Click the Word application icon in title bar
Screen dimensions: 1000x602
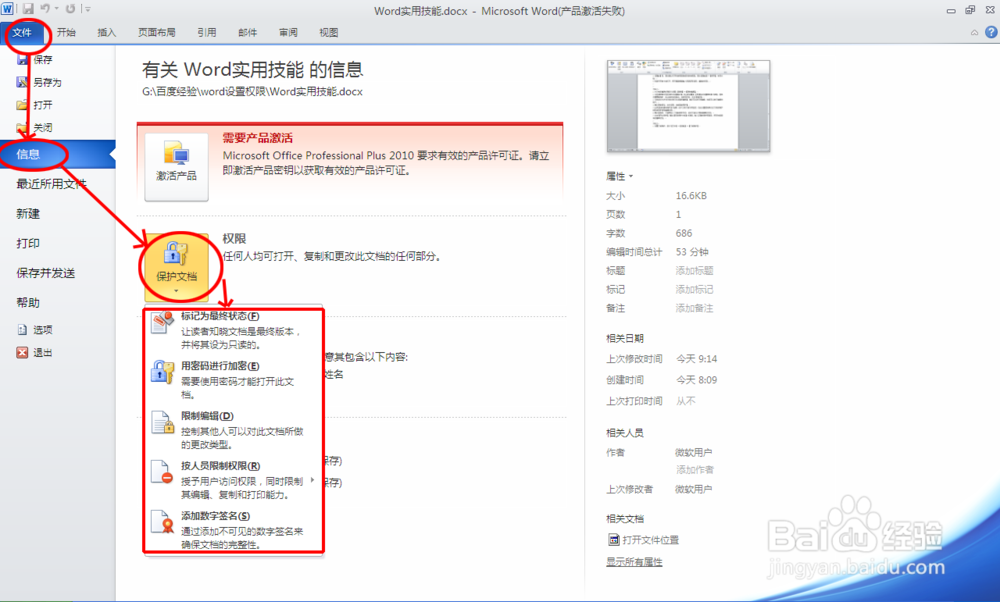click(8, 10)
